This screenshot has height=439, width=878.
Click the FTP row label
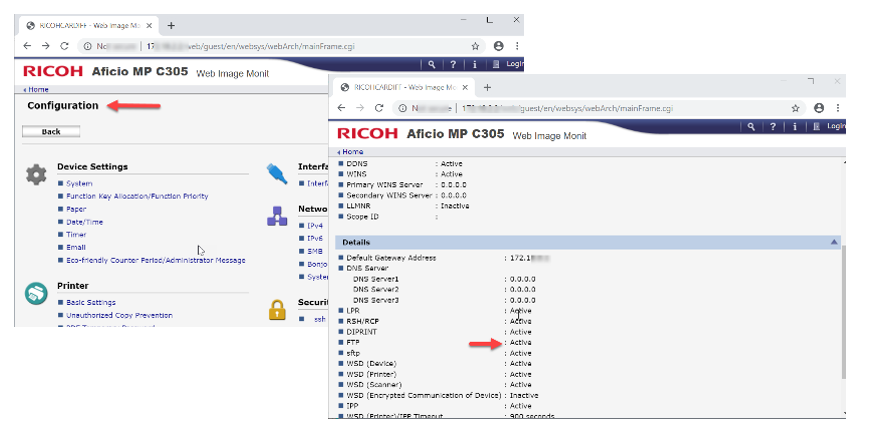(x=352, y=342)
